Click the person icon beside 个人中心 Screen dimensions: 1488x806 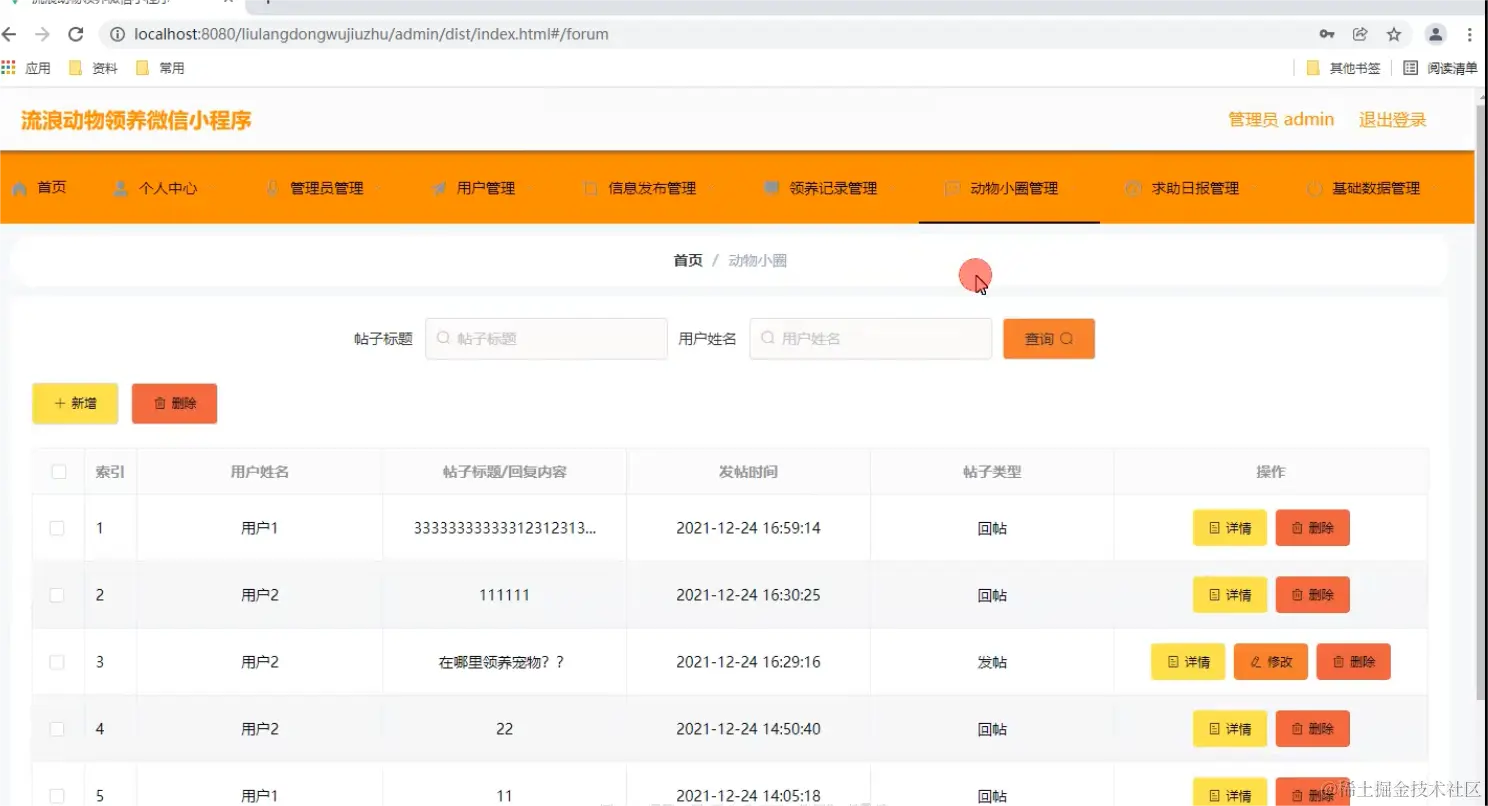pos(121,188)
